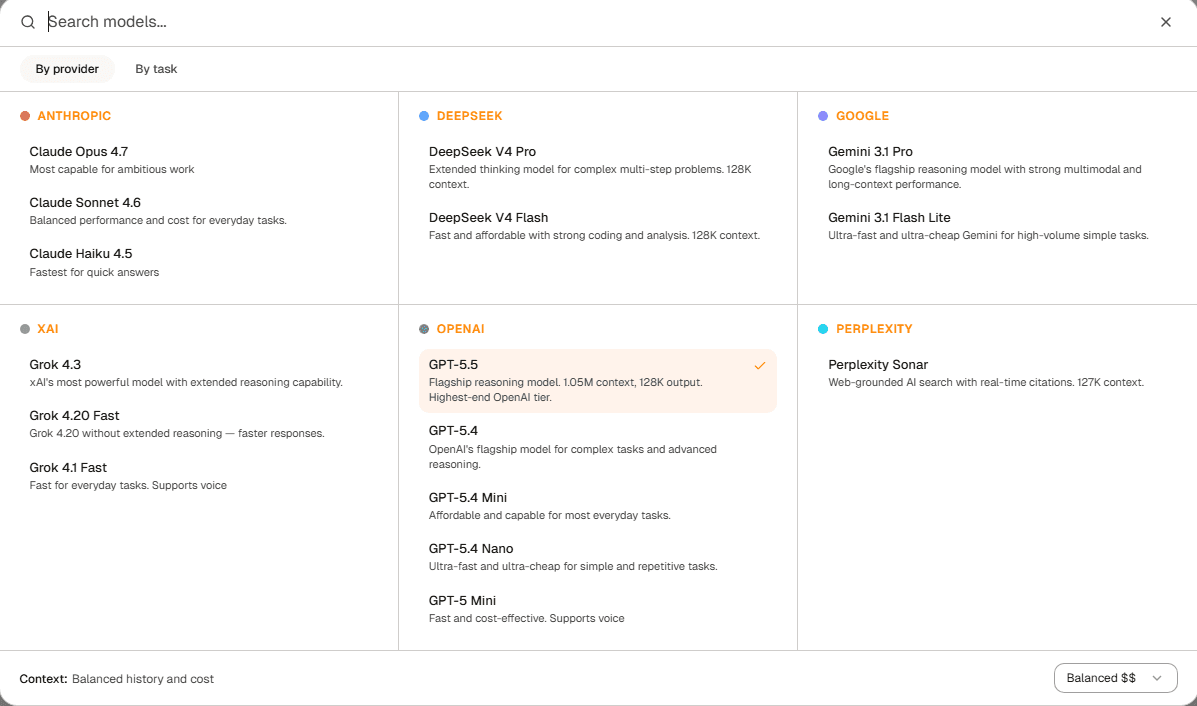The width and height of the screenshot is (1197, 706).
Task: Click the DeepSeek blue dot icon
Action: click(424, 116)
